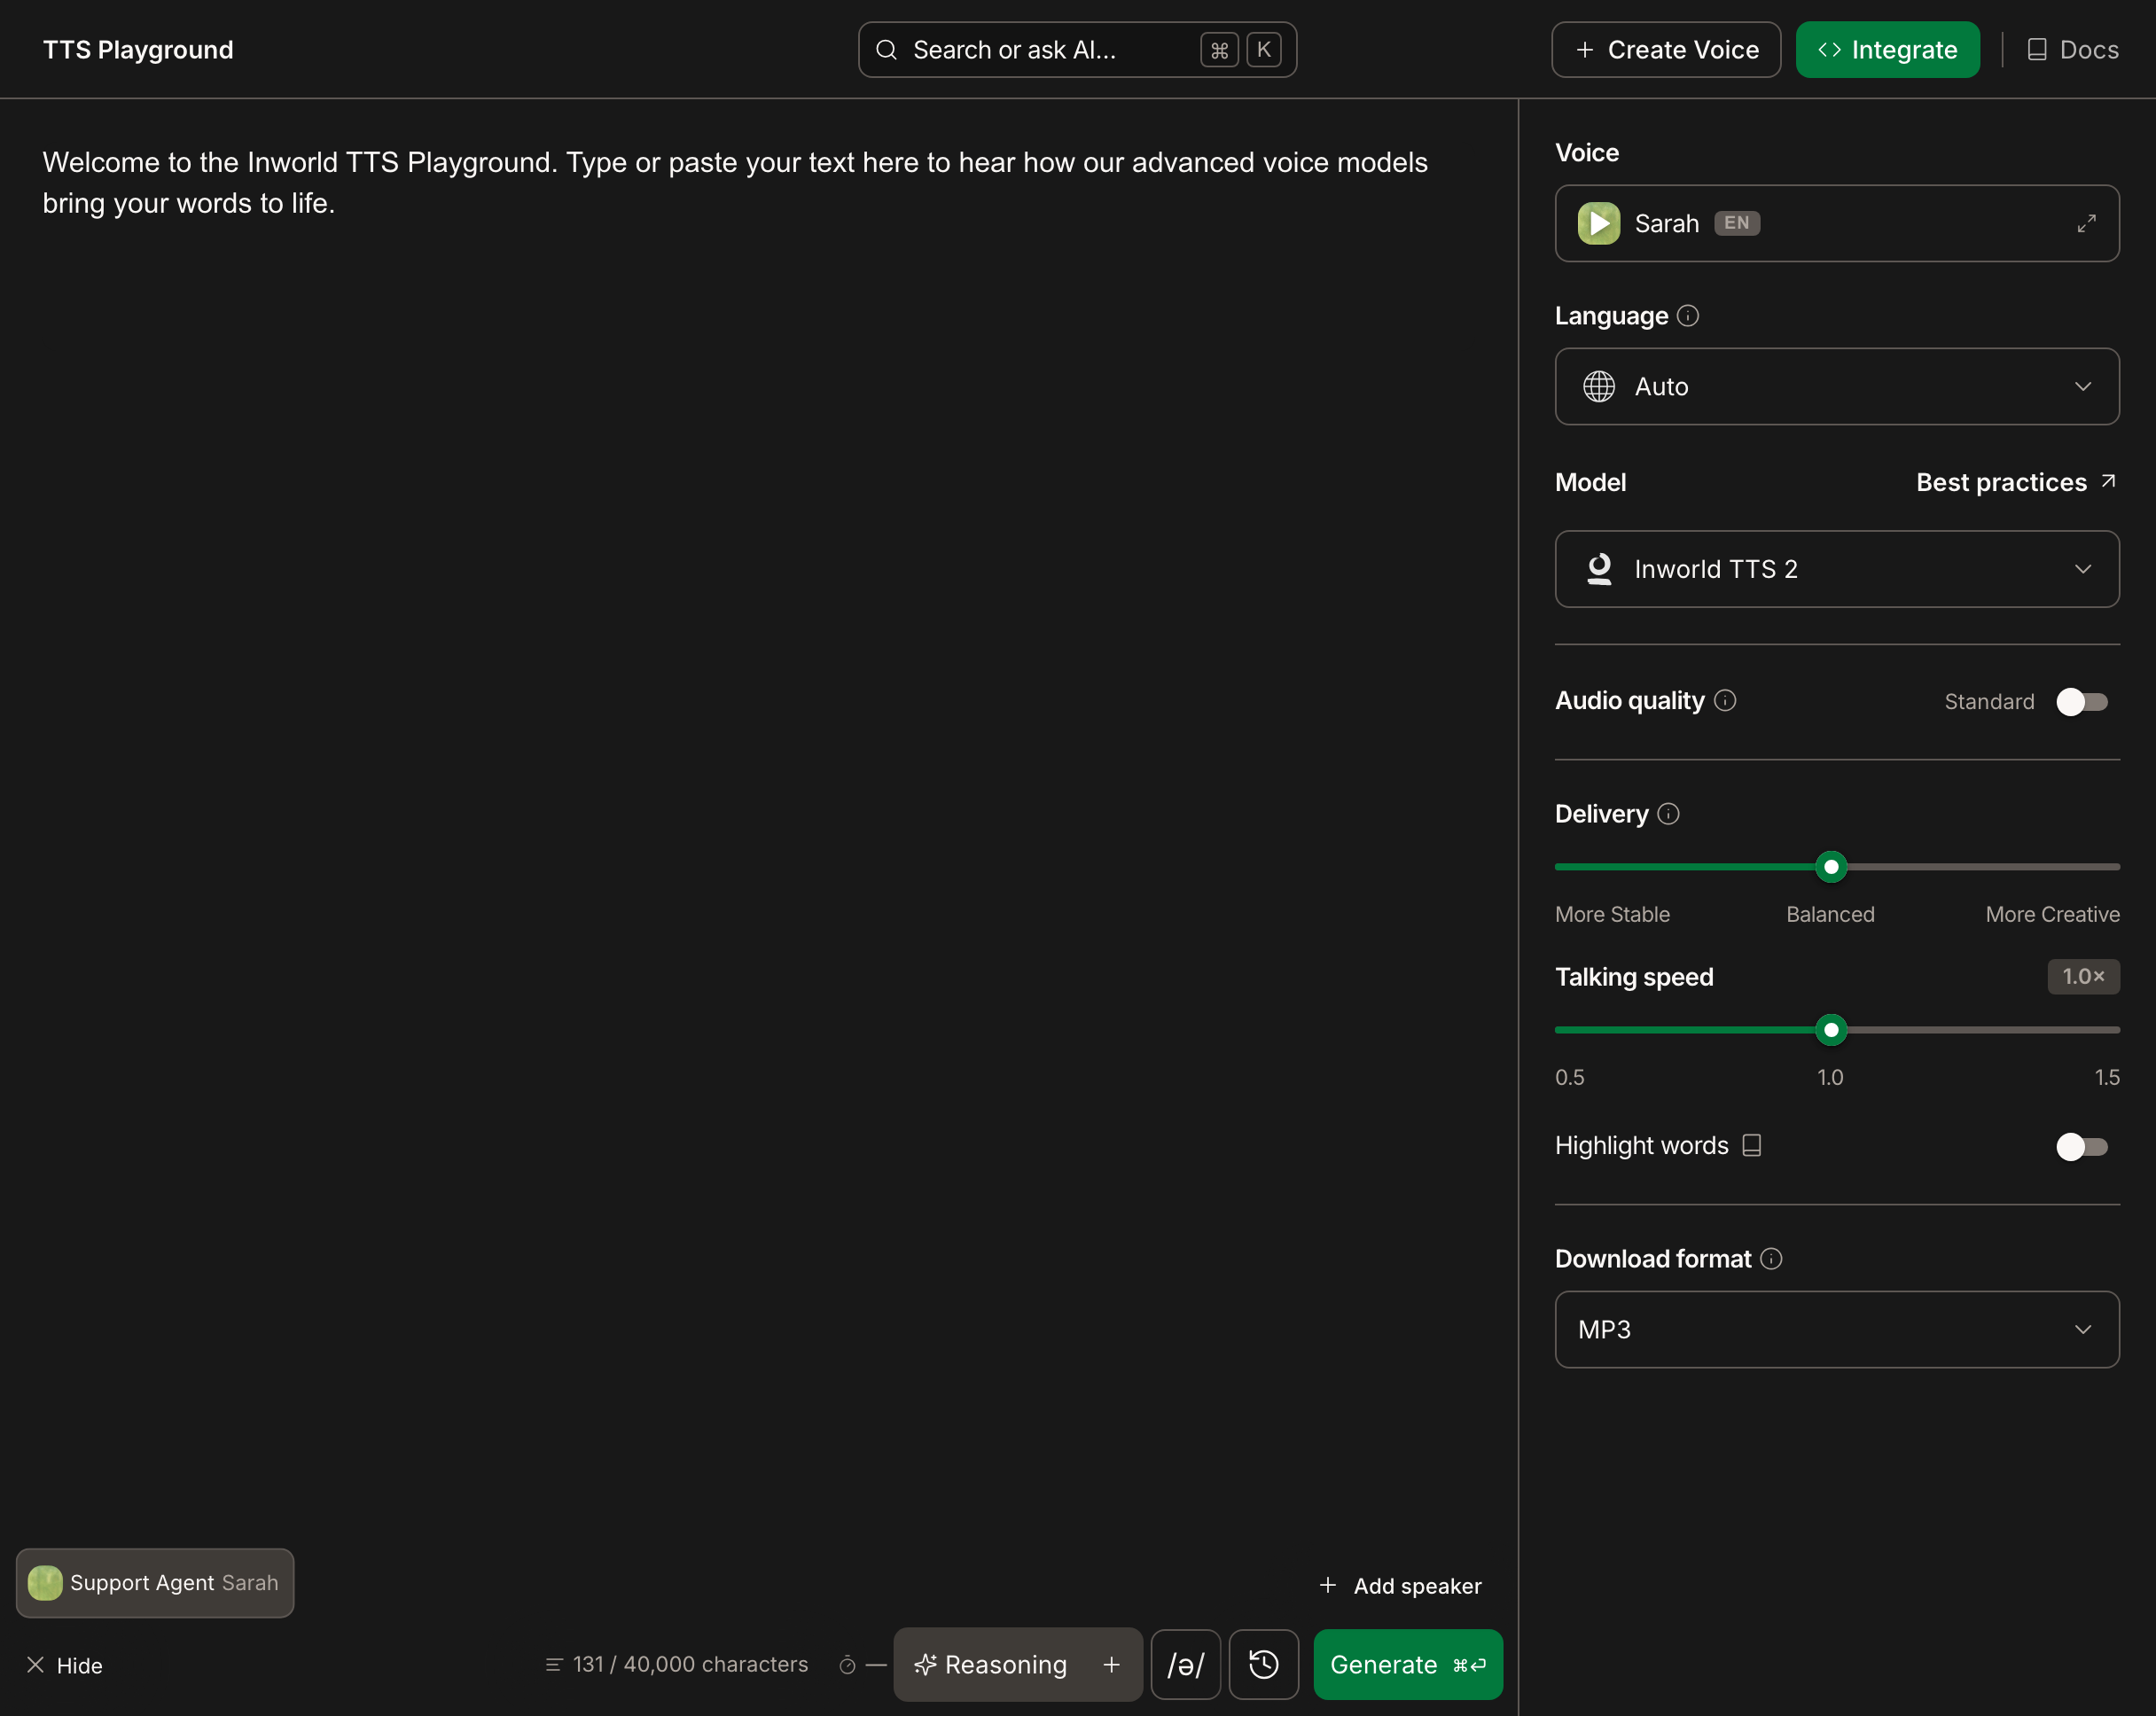Screen dimensions: 2156x1716
Task: Click Add speaker
Action: 1400,1586
